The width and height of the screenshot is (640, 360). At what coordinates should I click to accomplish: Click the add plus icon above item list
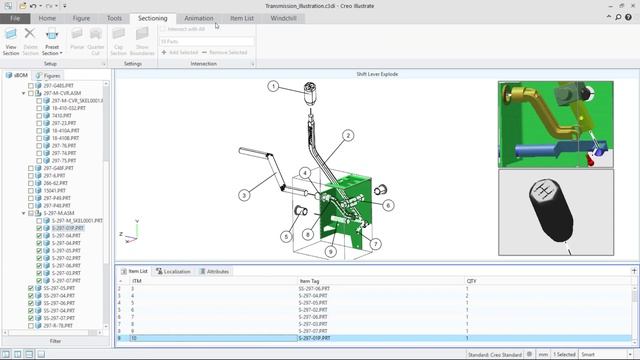(634, 271)
